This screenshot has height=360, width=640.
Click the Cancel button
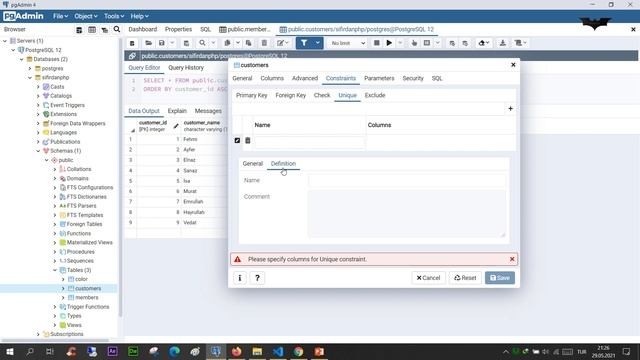click(428, 278)
